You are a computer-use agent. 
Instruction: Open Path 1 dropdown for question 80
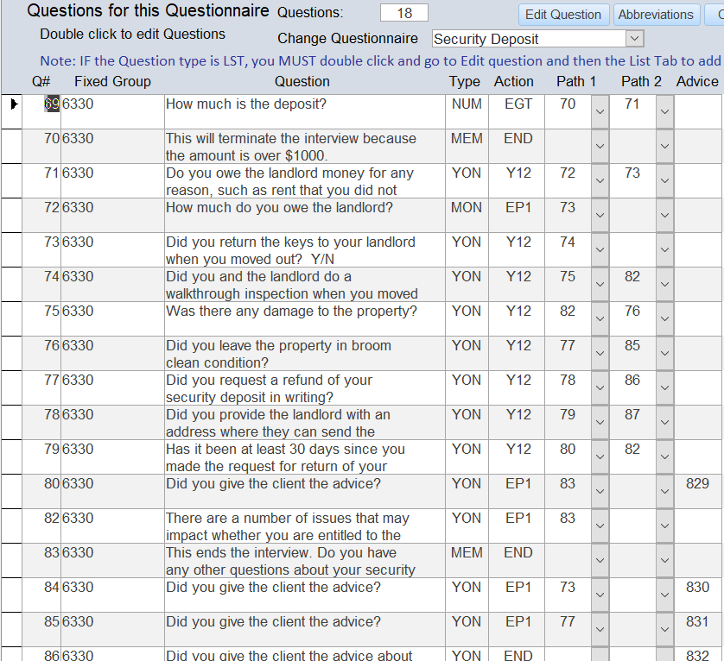tap(599, 492)
